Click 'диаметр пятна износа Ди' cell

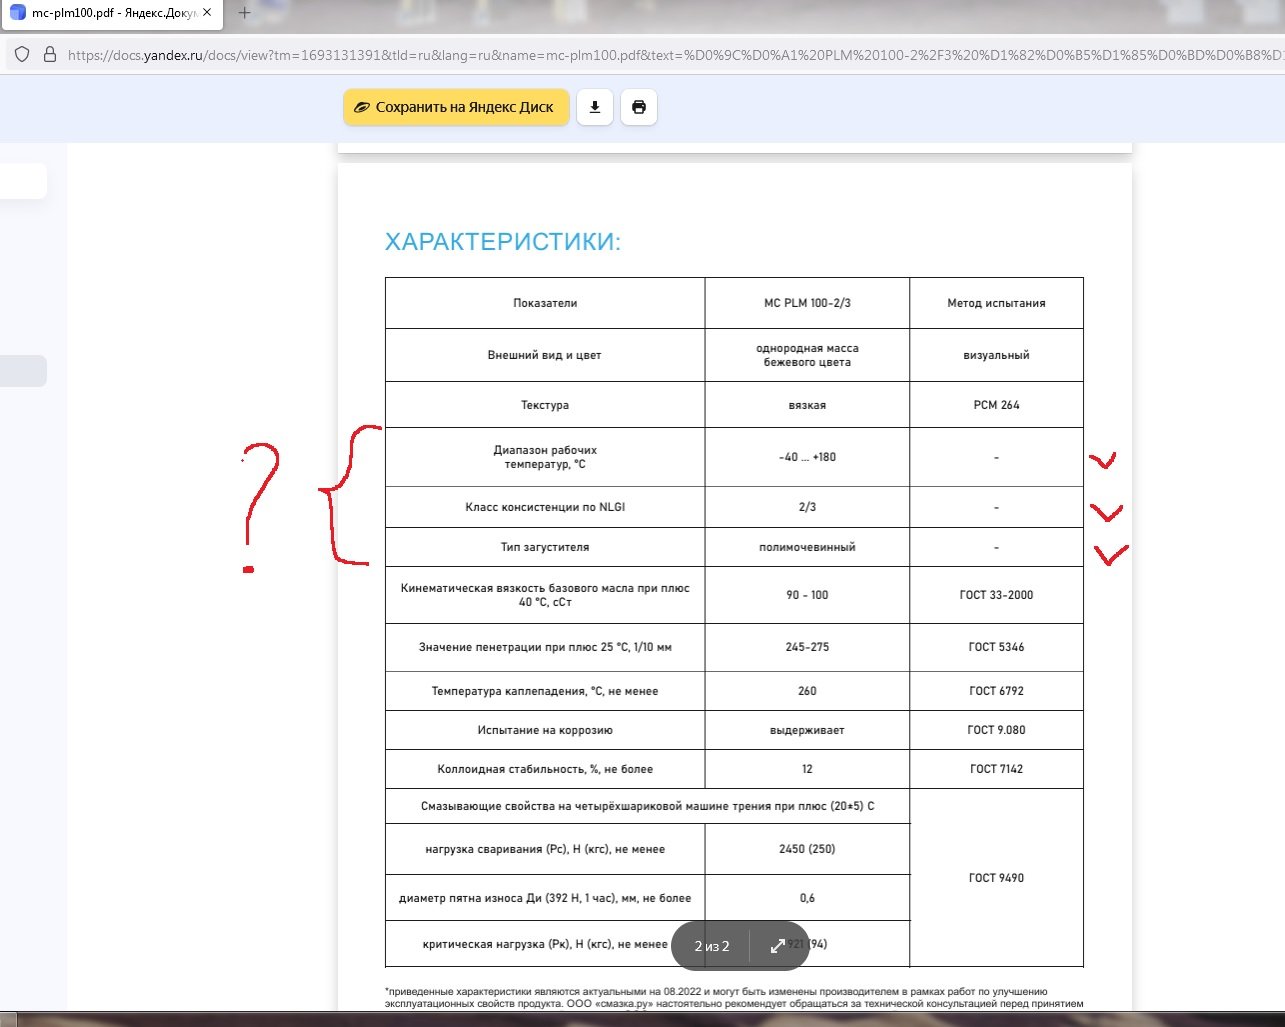click(545, 898)
